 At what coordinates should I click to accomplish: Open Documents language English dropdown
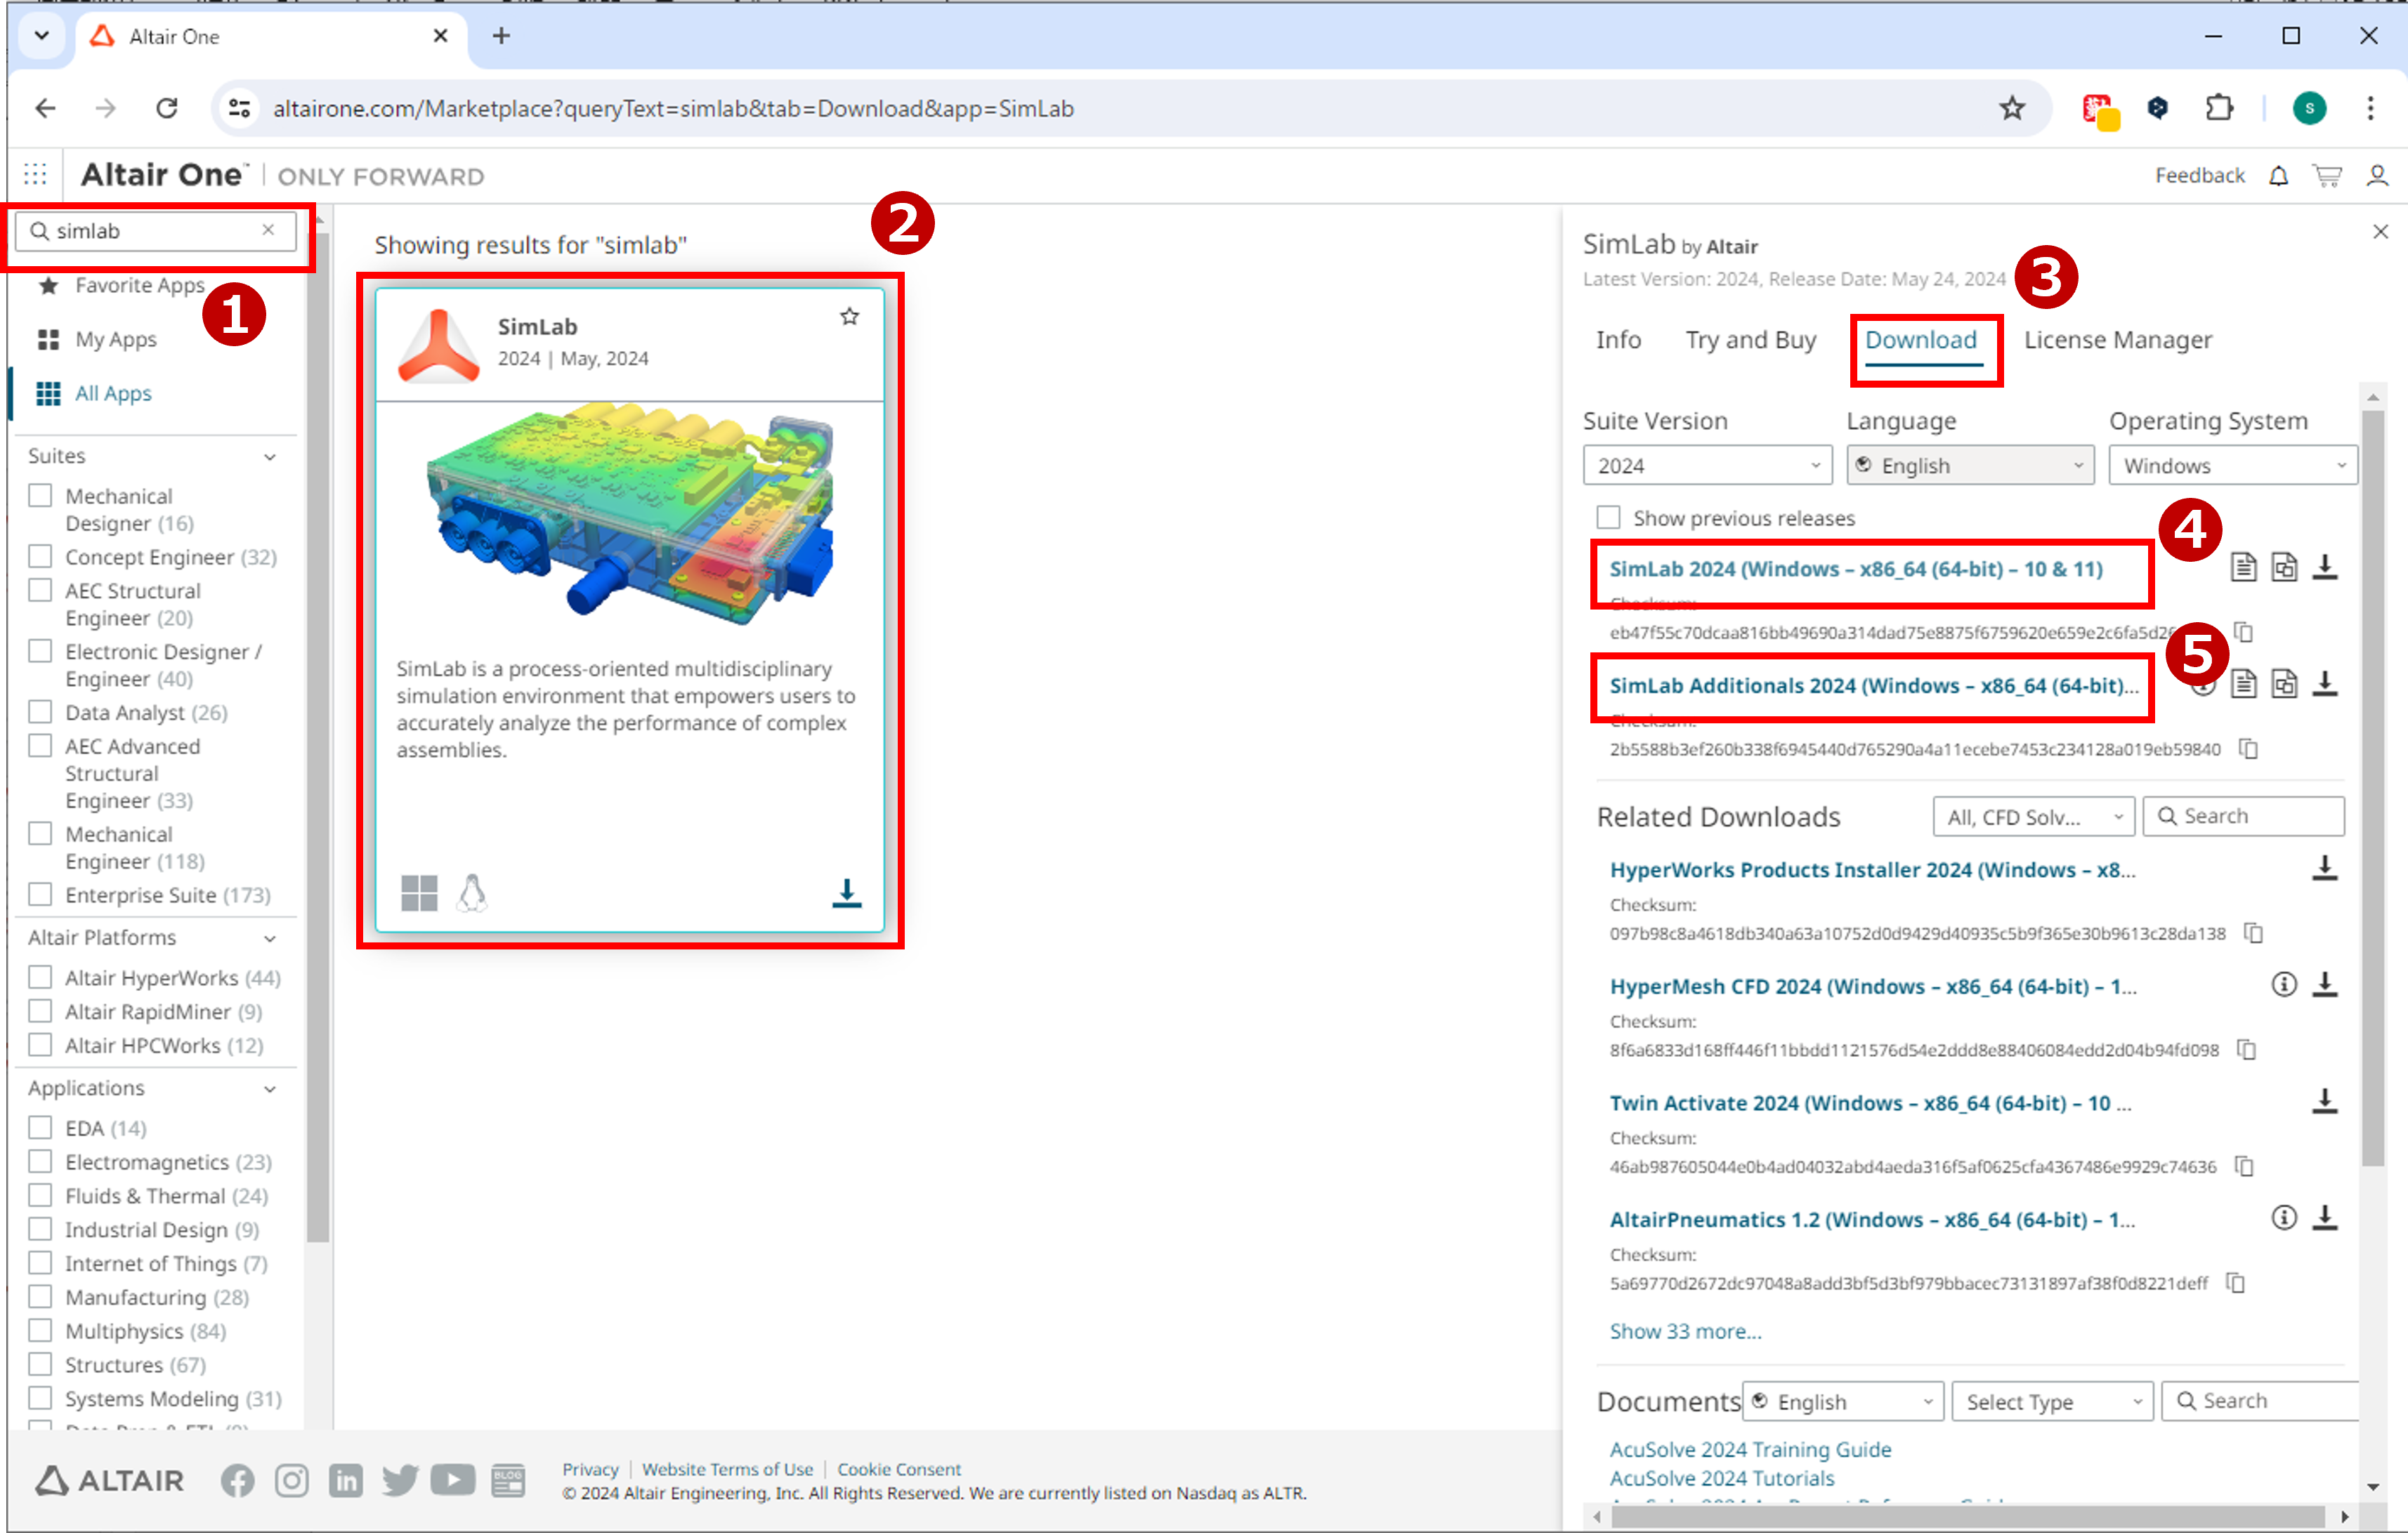(1843, 1401)
